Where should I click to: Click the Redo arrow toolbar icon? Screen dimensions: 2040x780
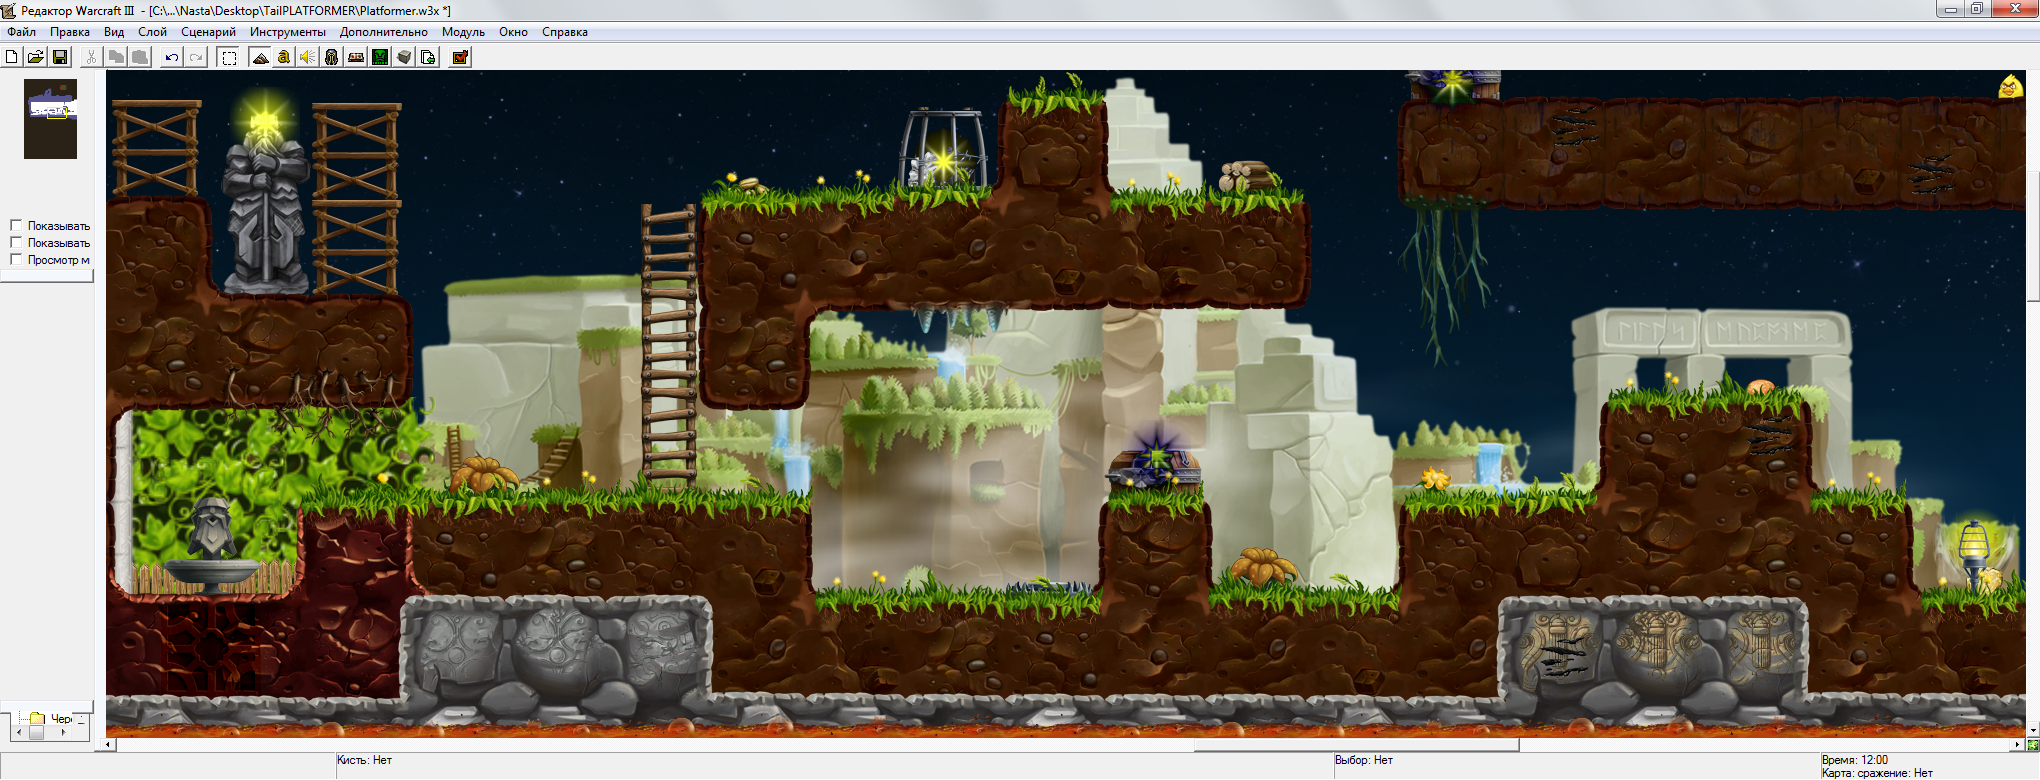(x=196, y=57)
